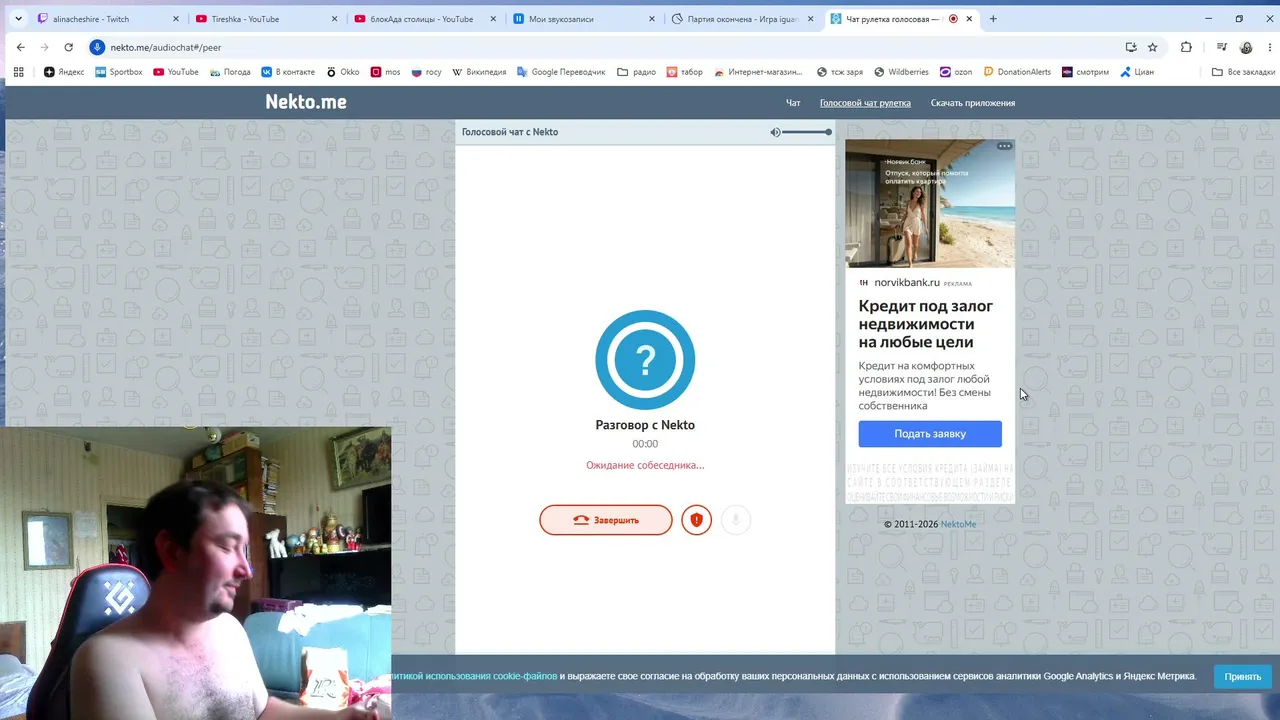The width and height of the screenshot is (1280, 720).
Task: Close the Tireshka - YouTube tab
Action: 334,18
